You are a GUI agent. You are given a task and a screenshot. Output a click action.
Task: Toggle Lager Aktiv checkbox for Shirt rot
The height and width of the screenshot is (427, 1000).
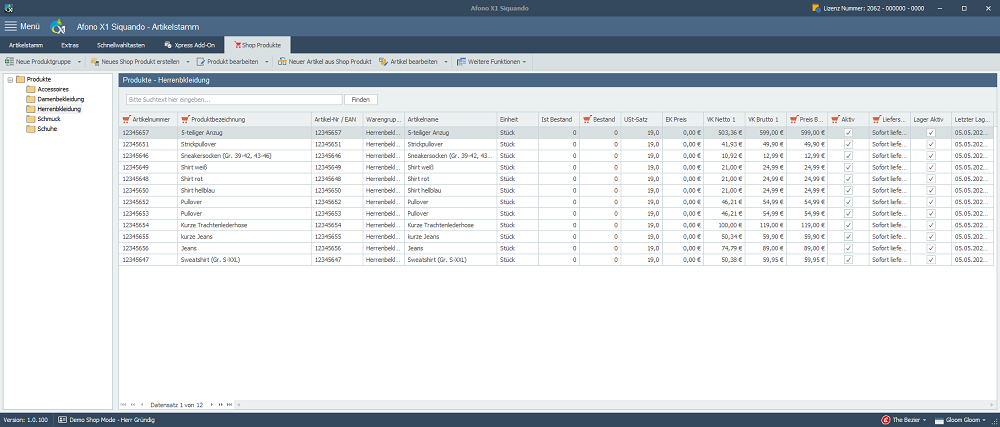tap(930, 178)
